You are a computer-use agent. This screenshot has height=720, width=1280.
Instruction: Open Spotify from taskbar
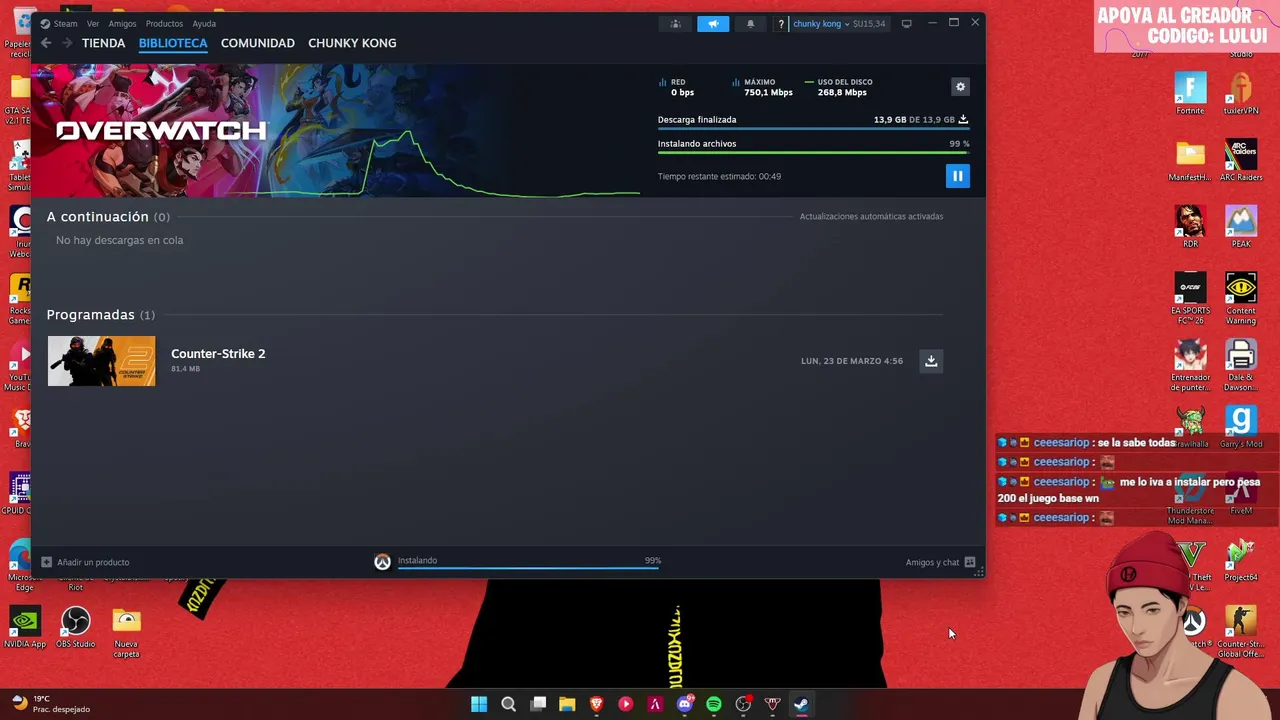714,704
